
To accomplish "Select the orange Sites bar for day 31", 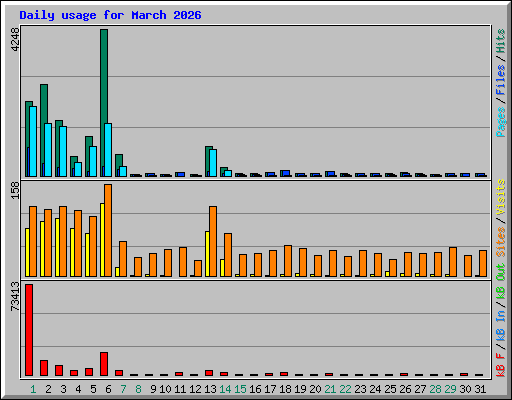I will 483,263.
